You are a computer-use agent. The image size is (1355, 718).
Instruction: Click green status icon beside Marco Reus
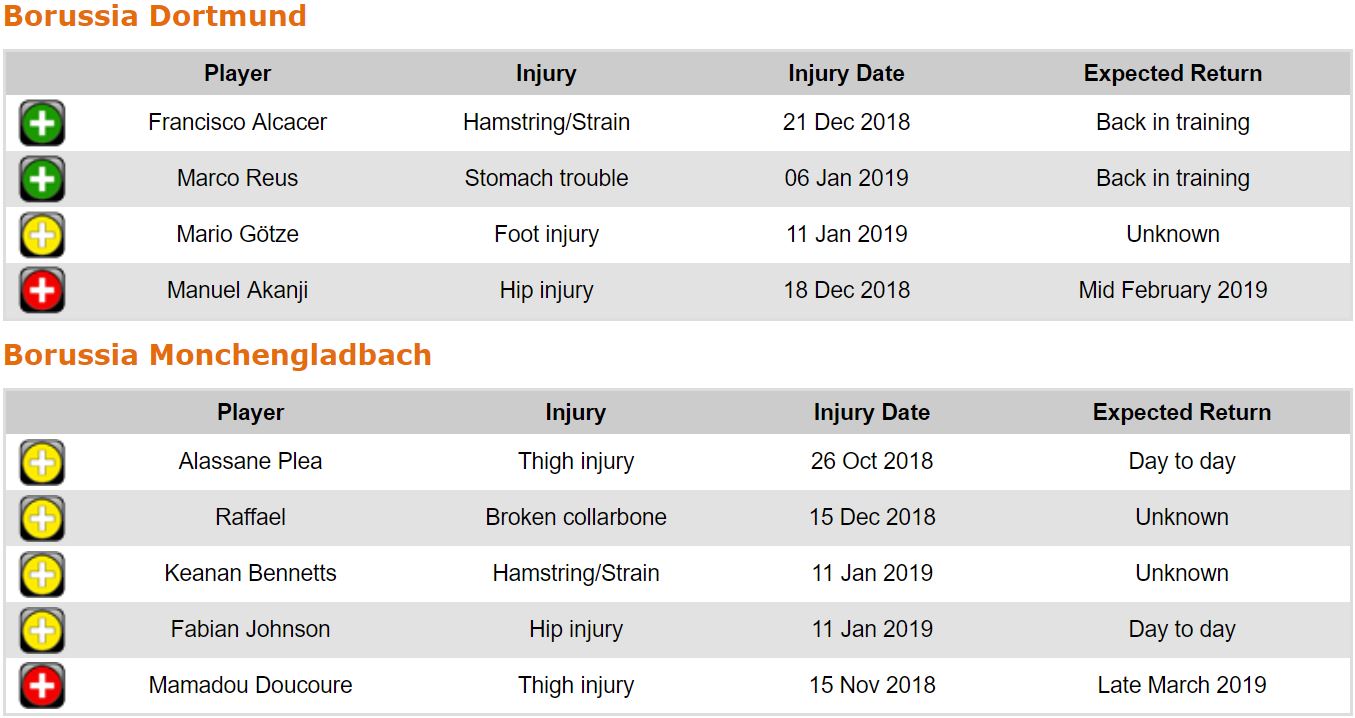pyautogui.click(x=42, y=180)
